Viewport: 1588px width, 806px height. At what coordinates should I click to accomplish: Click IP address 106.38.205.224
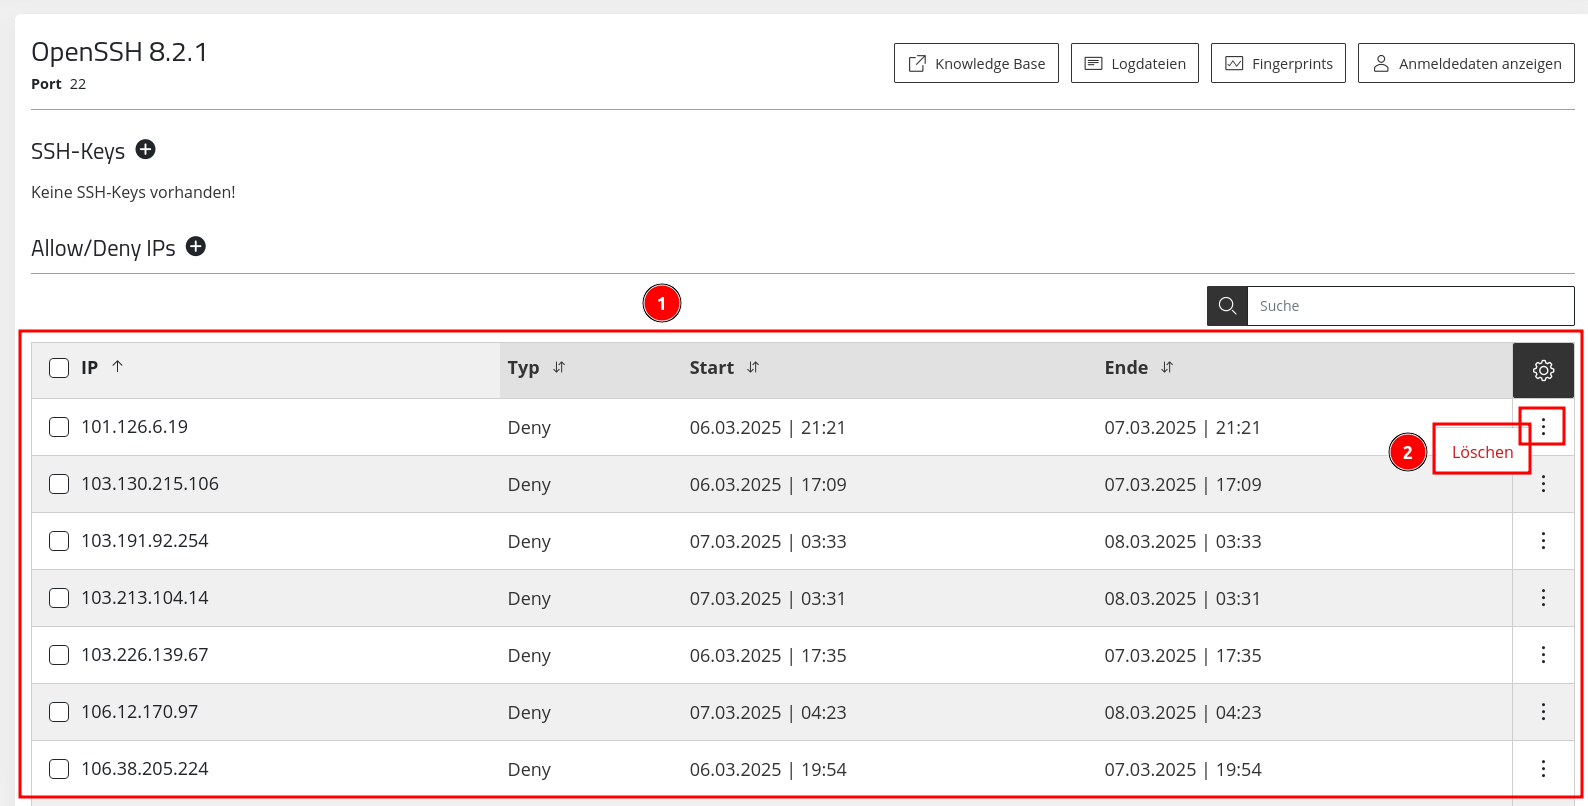tap(145, 769)
